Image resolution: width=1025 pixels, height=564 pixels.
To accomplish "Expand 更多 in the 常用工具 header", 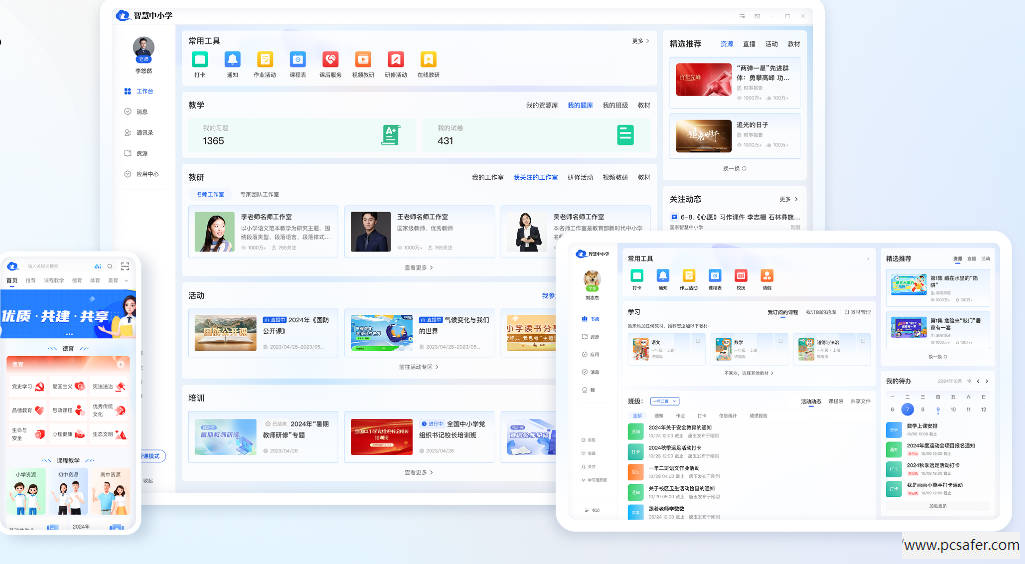I will [640, 41].
